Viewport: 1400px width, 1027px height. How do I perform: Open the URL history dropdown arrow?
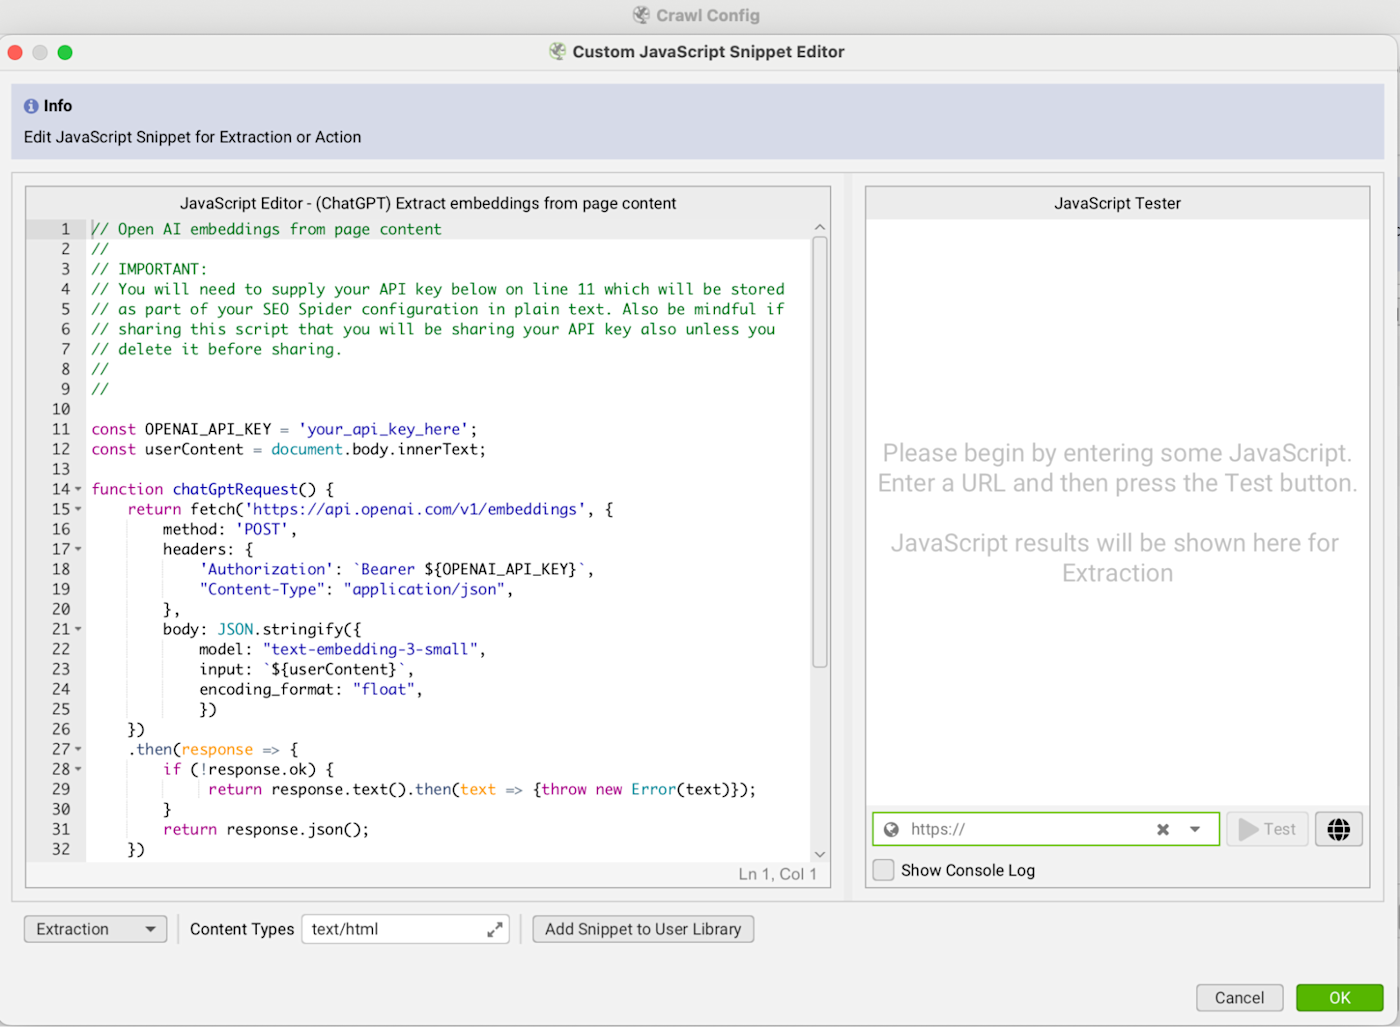click(1195, 829)
